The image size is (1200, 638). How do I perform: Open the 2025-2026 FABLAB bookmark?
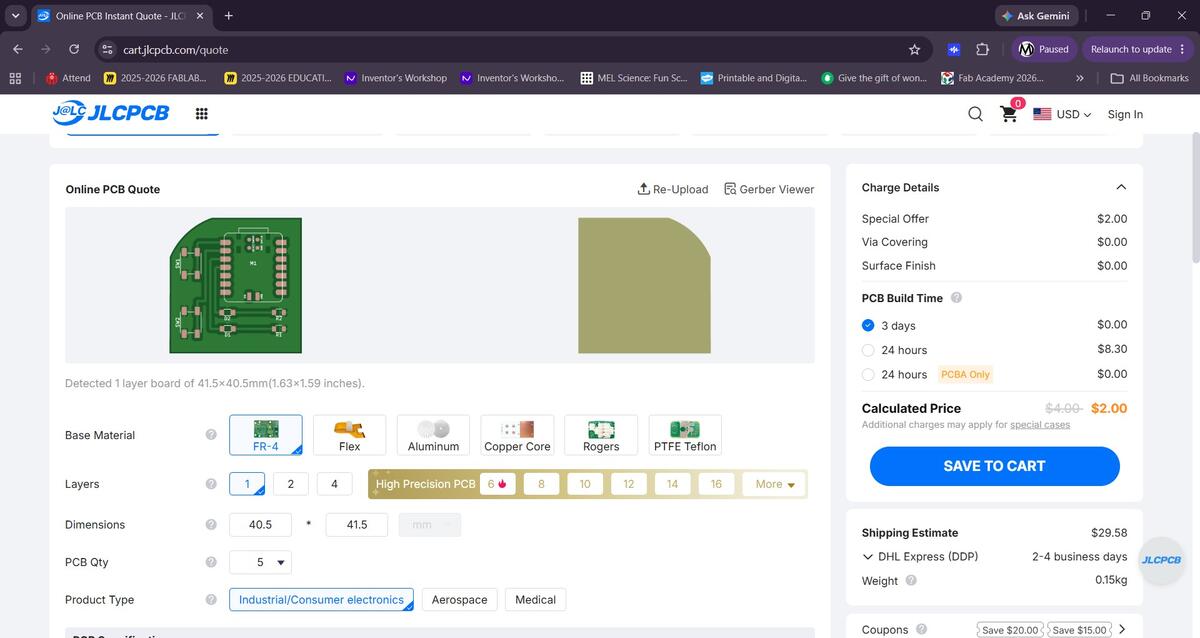(x=155, y=78)
